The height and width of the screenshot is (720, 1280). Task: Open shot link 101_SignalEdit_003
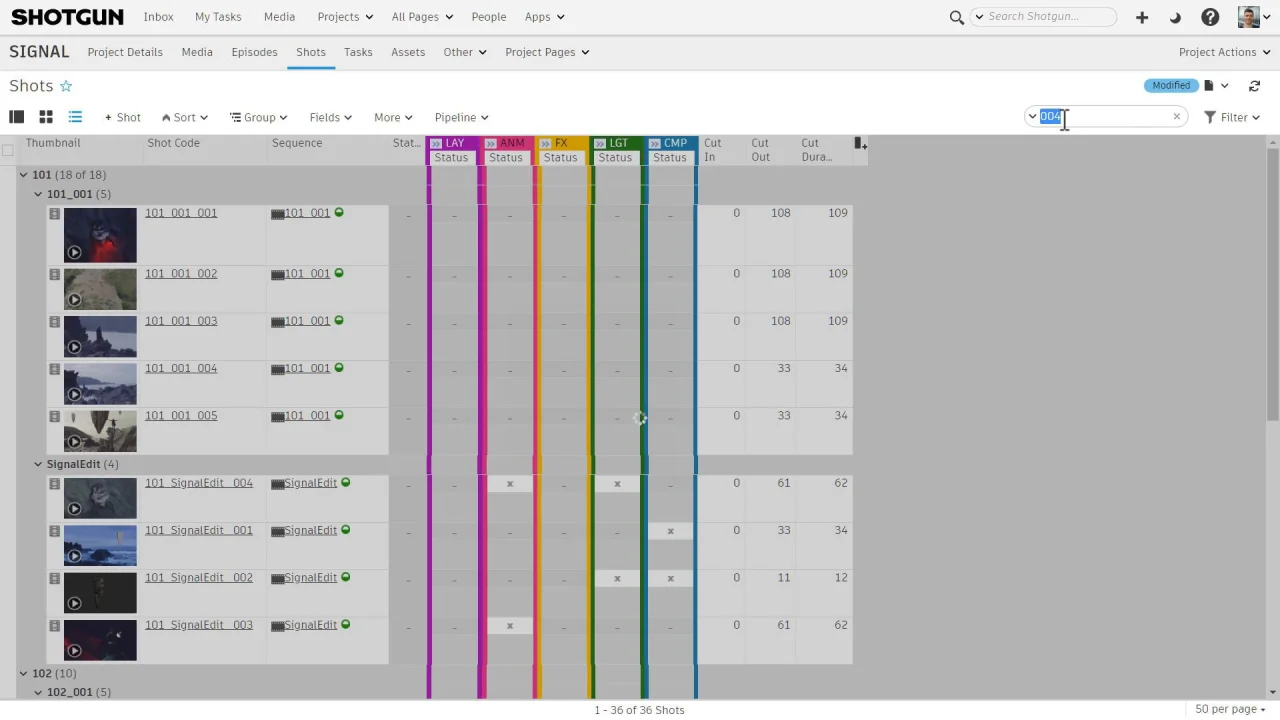point(199,625)
